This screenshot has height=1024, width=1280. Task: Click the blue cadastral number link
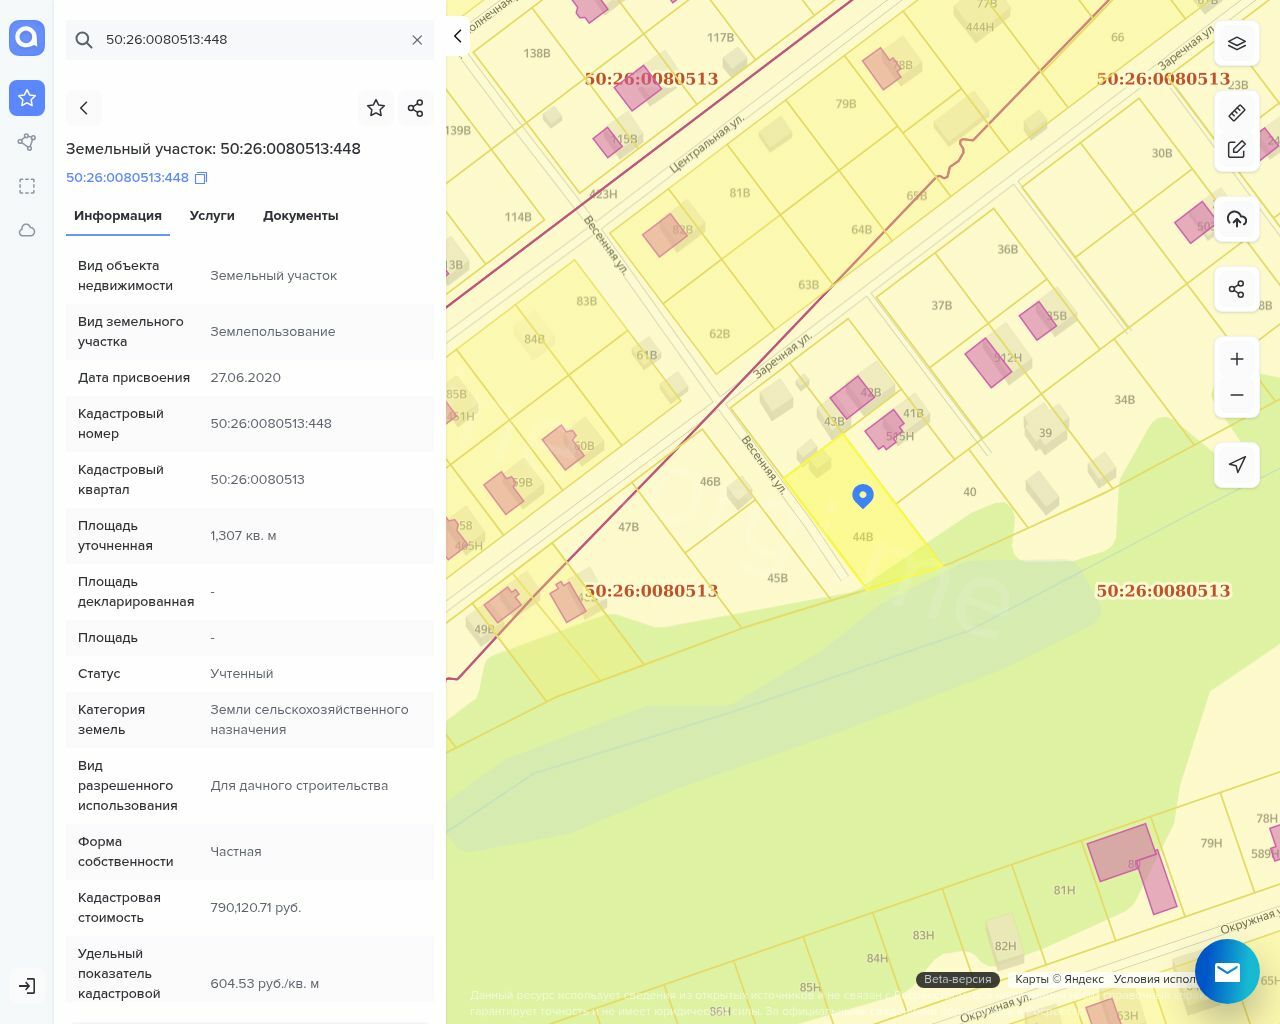(x=127, y=178)
